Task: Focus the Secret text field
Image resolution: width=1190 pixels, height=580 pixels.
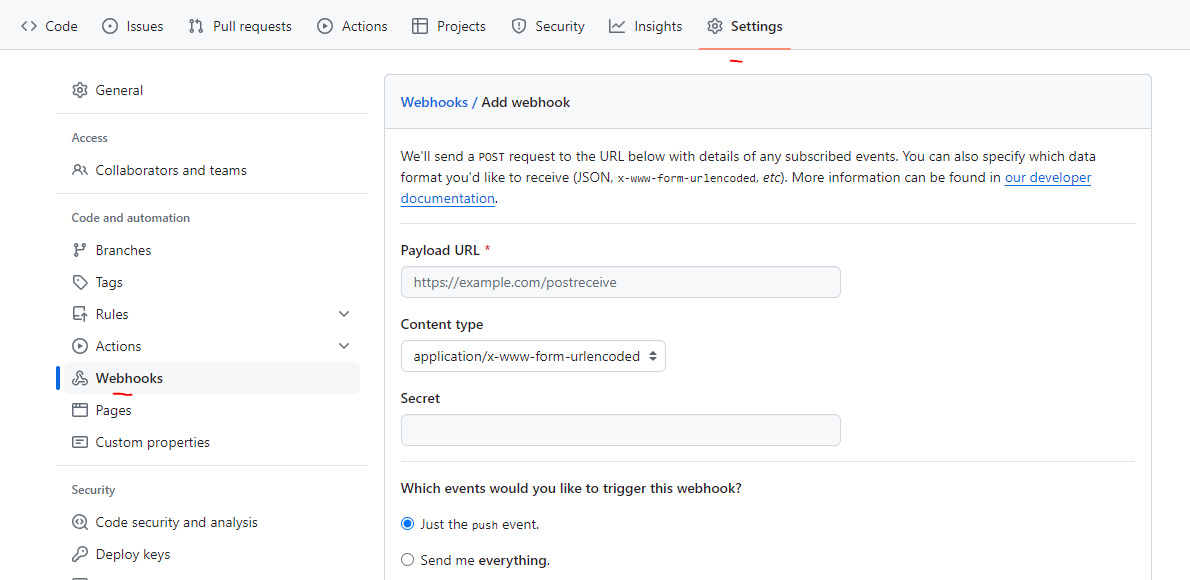Action: pyautogui.click(x=620, y=430)
